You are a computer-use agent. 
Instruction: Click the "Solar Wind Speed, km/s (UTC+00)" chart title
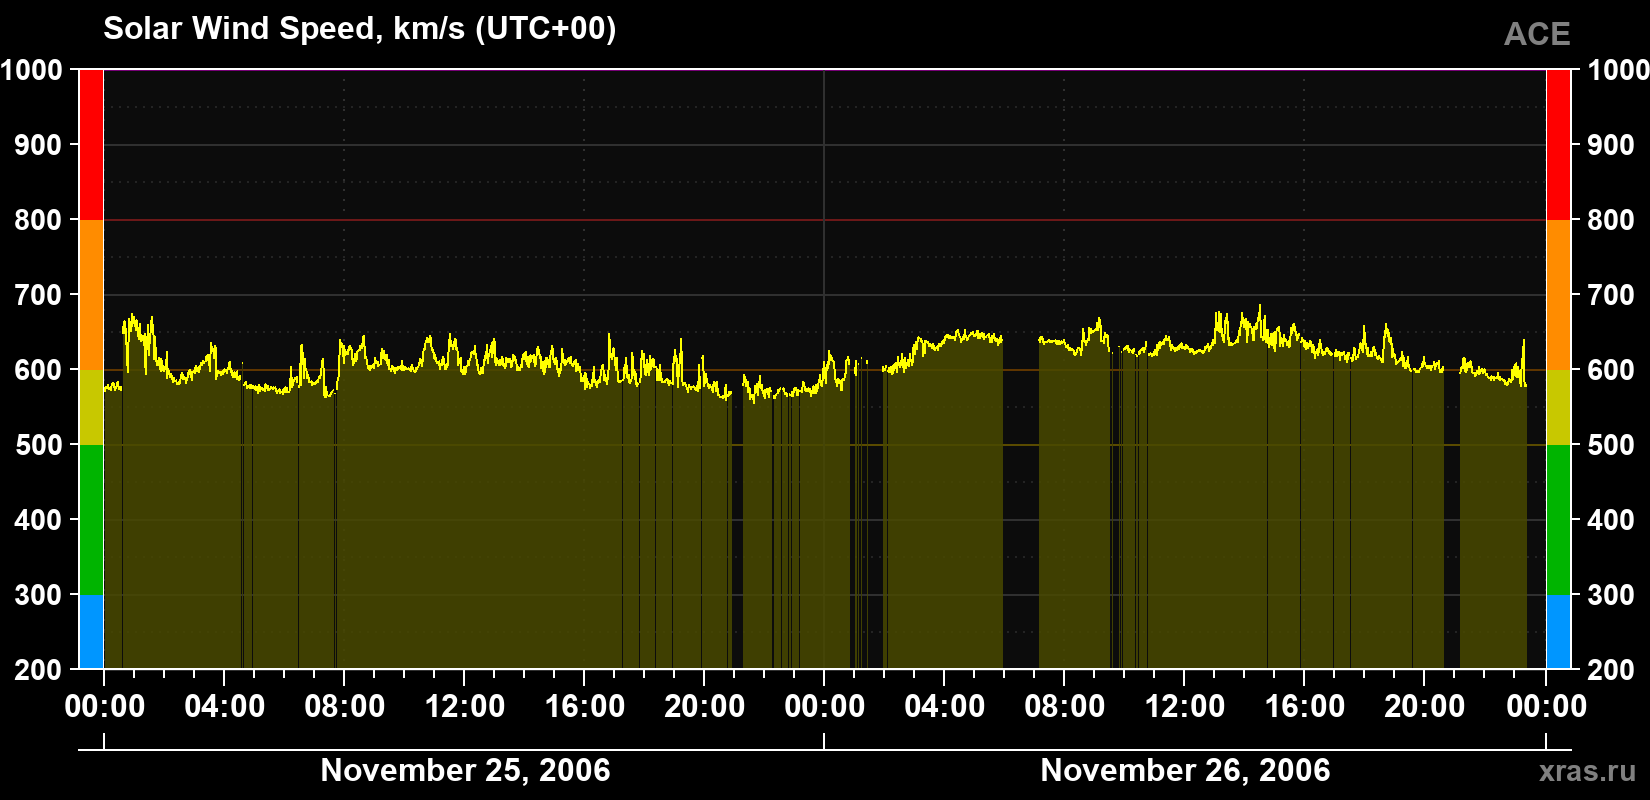click(360, 29)
